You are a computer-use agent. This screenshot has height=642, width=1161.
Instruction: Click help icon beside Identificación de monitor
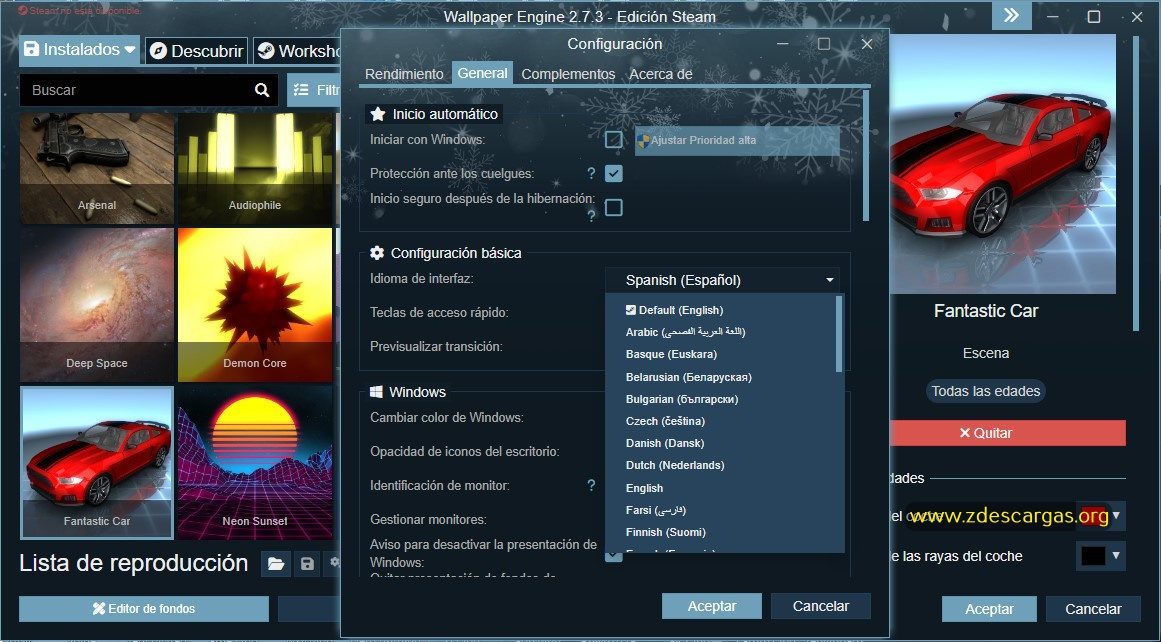click(591, 485)
